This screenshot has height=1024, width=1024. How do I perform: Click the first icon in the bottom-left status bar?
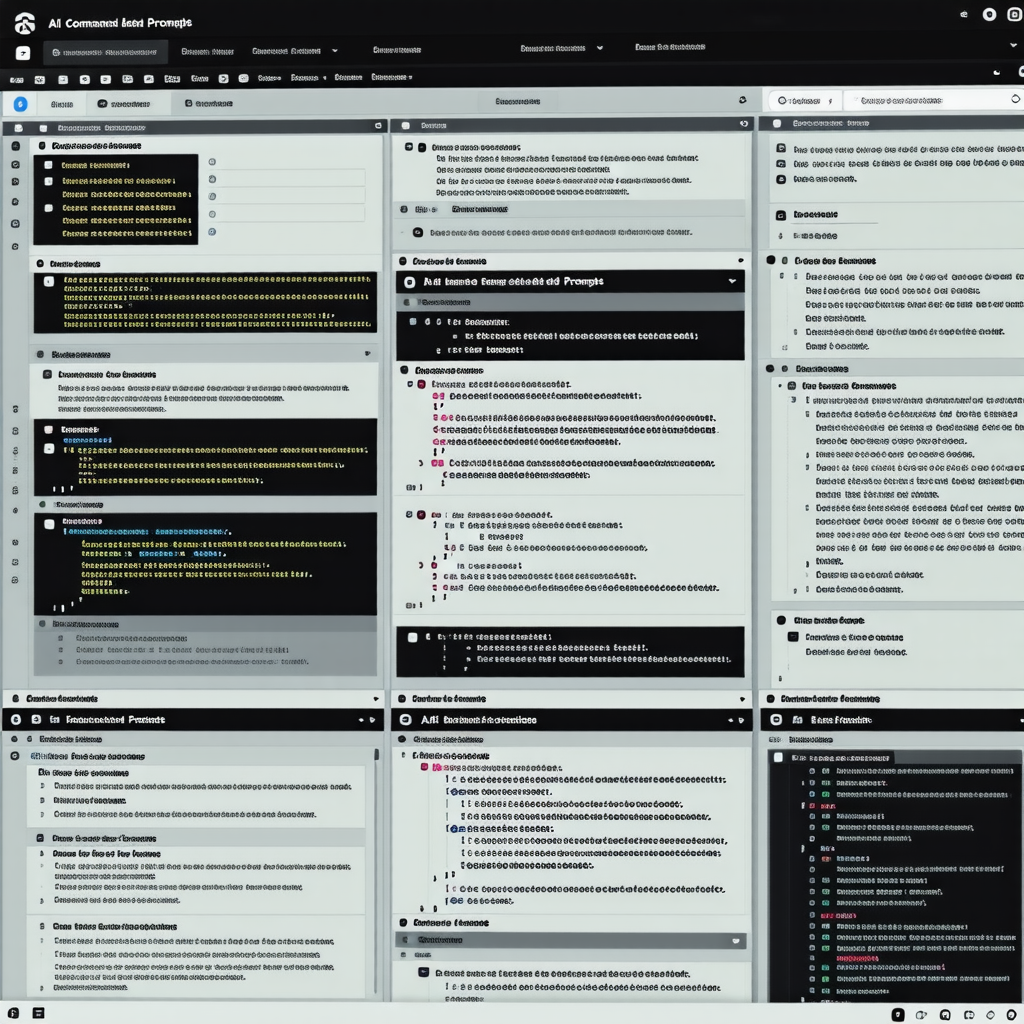pyautogui.click(x=14, y=1013)
